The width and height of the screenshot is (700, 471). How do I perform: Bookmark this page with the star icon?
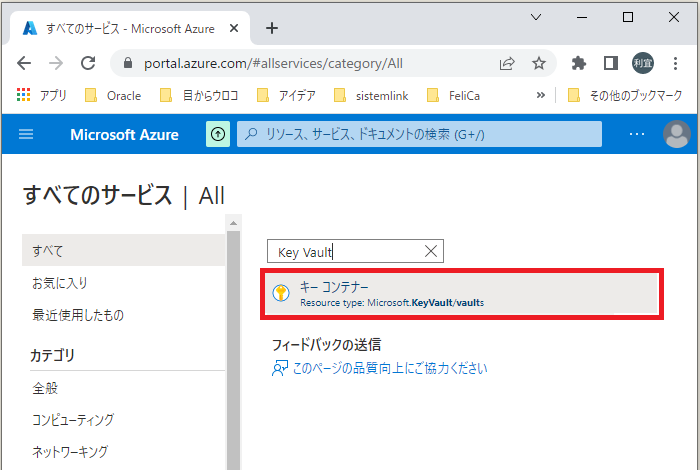pos(539,63)
